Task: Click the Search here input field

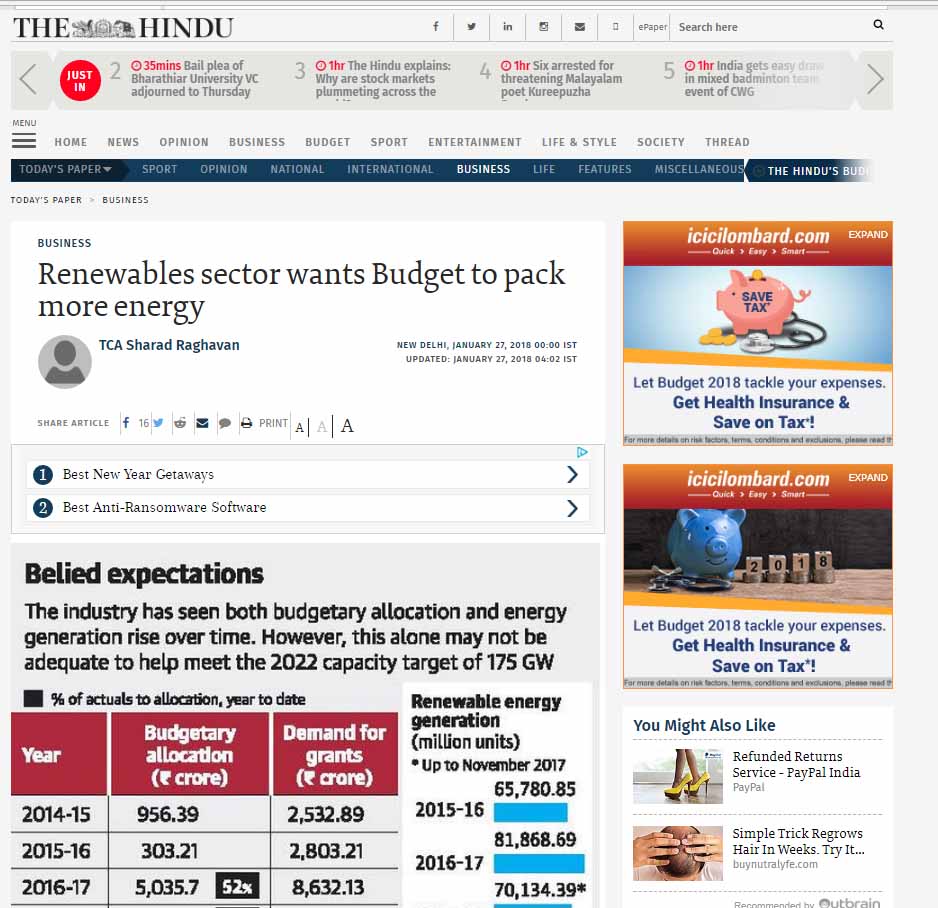Action: click(772, 27)
